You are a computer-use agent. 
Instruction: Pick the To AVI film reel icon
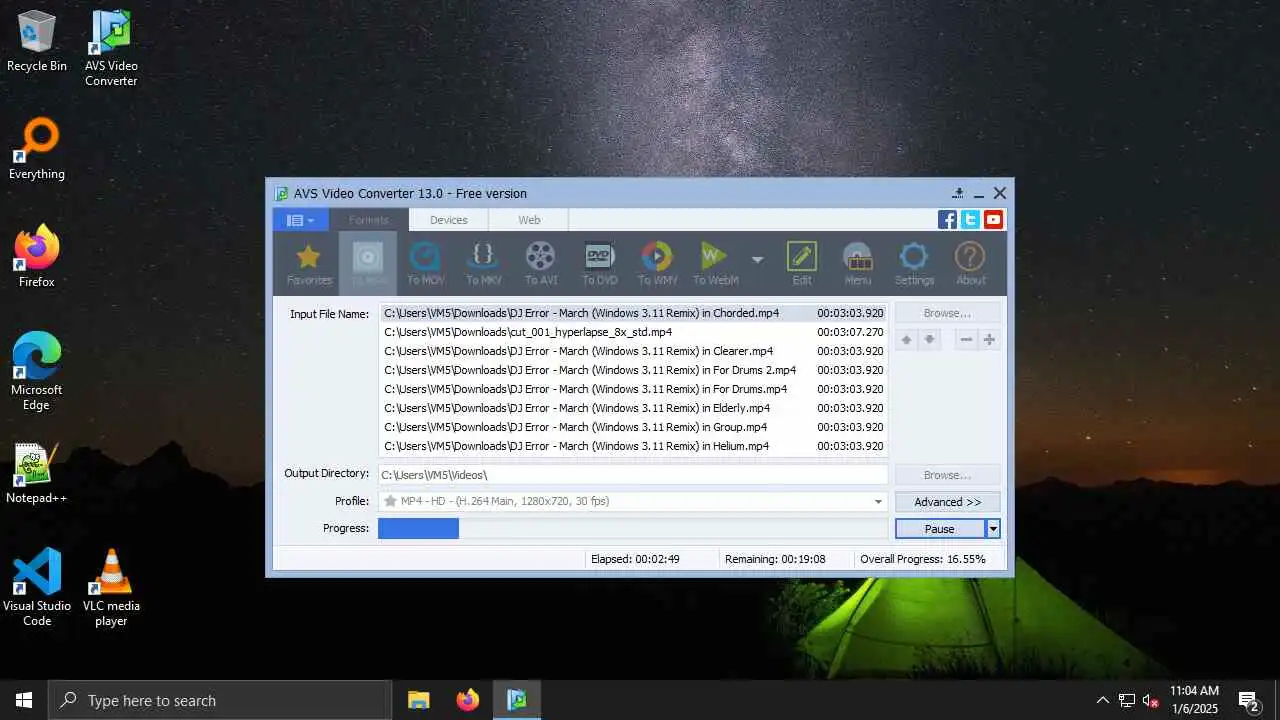(x=541, y=264)
